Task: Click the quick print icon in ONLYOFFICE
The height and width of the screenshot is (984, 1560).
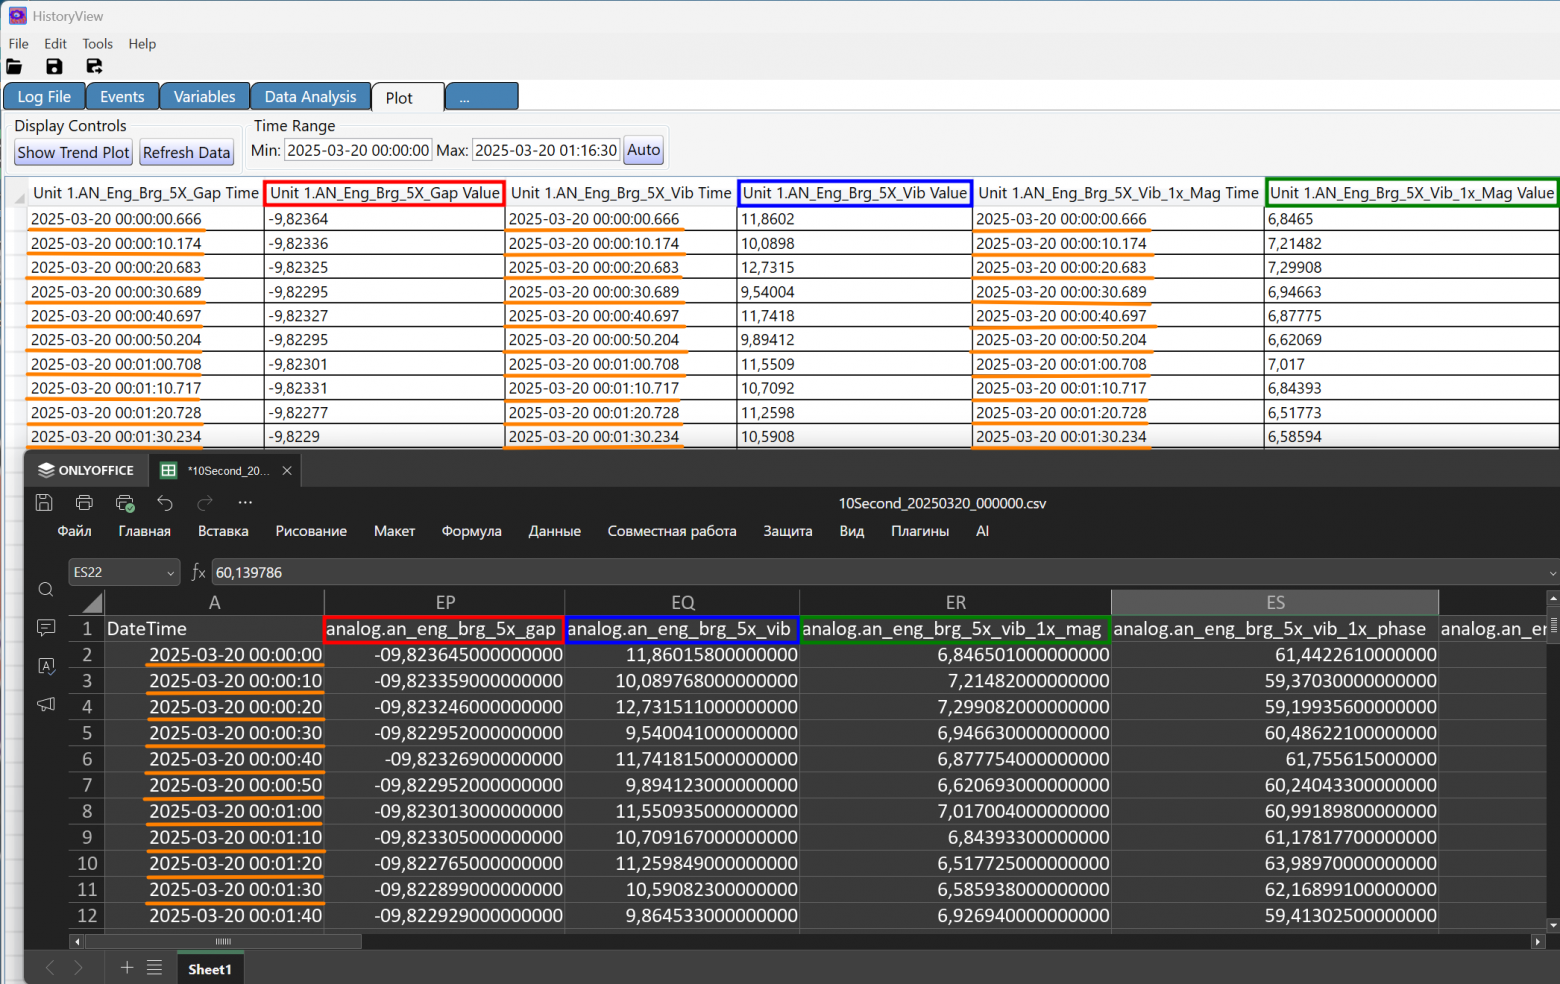Action: (x=125, y=503)
